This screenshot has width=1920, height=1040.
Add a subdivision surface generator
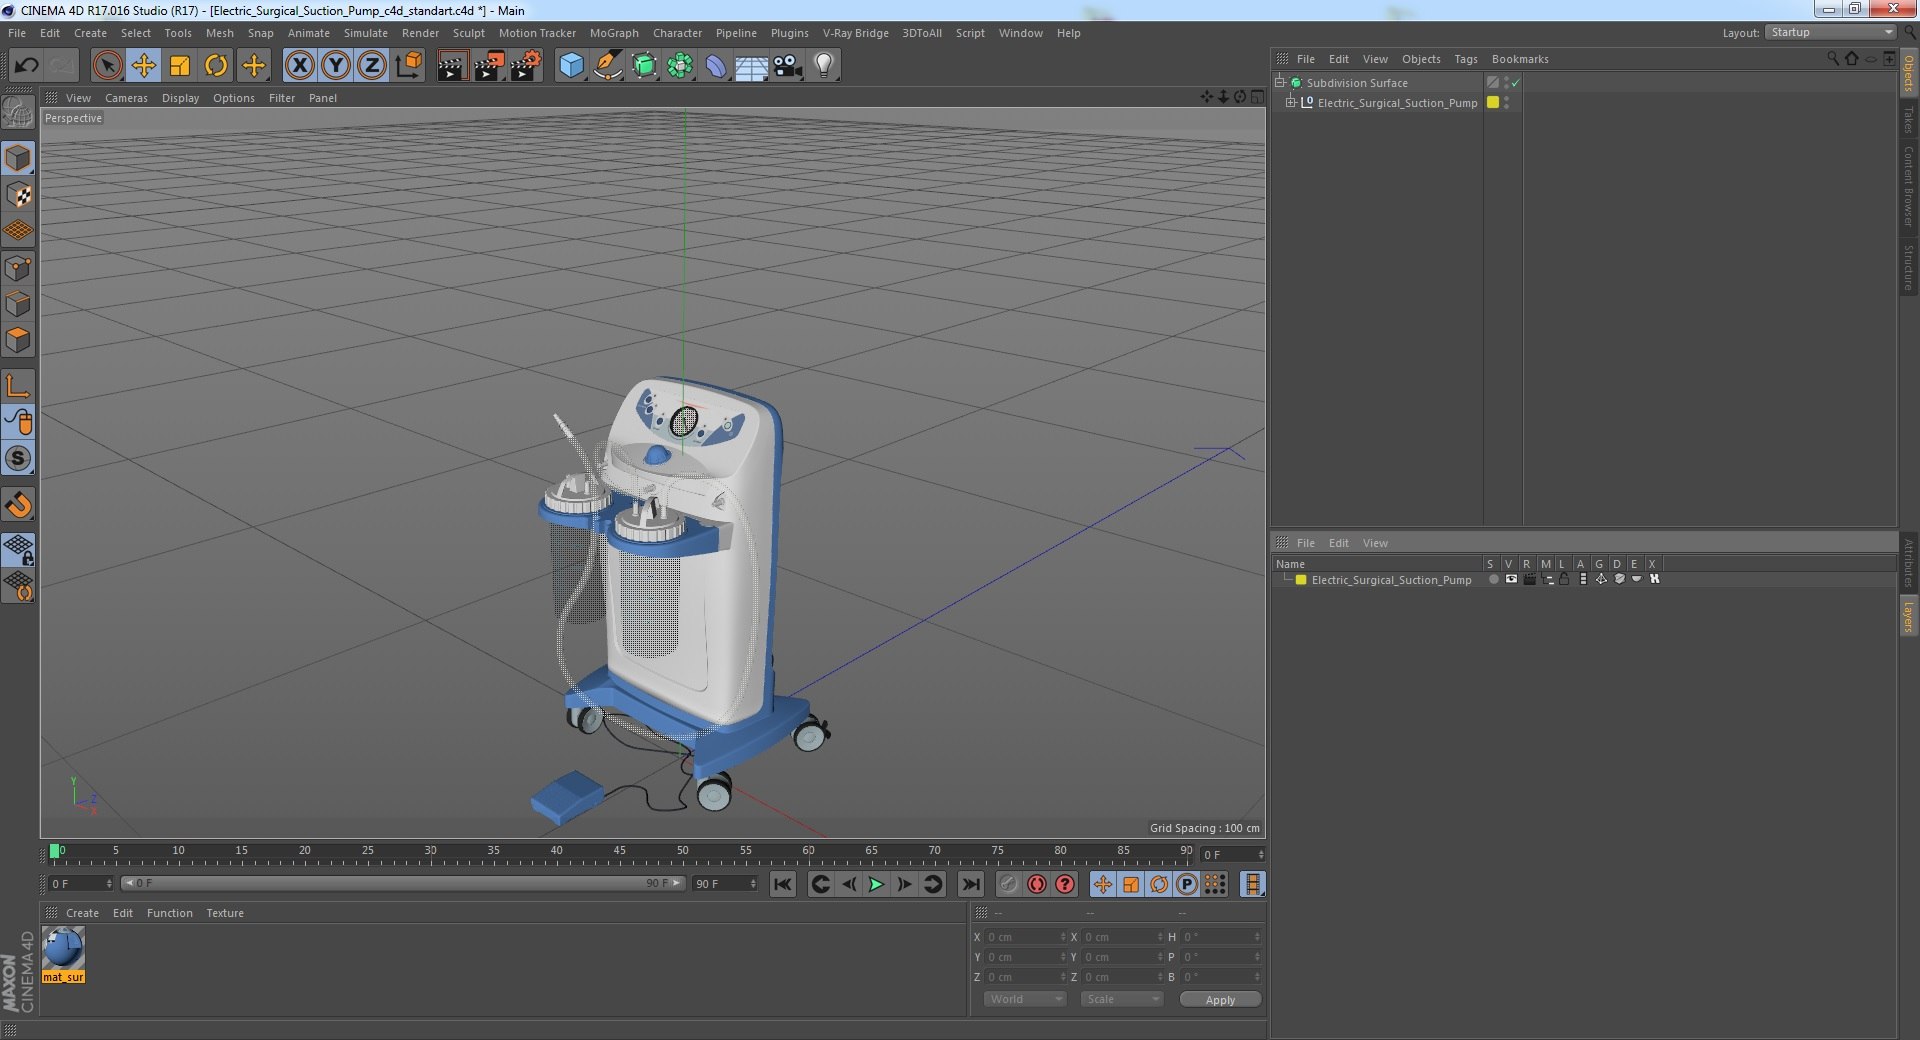(644, 66)
